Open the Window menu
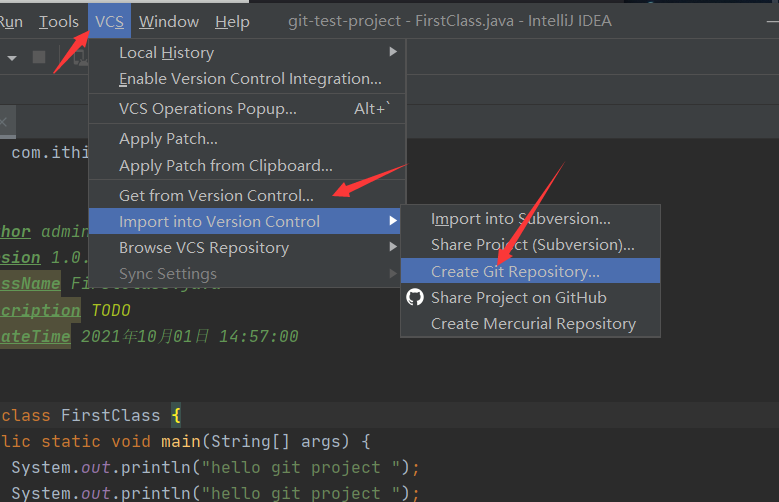This screenshot has width=779, height=502. click(168, 21)
